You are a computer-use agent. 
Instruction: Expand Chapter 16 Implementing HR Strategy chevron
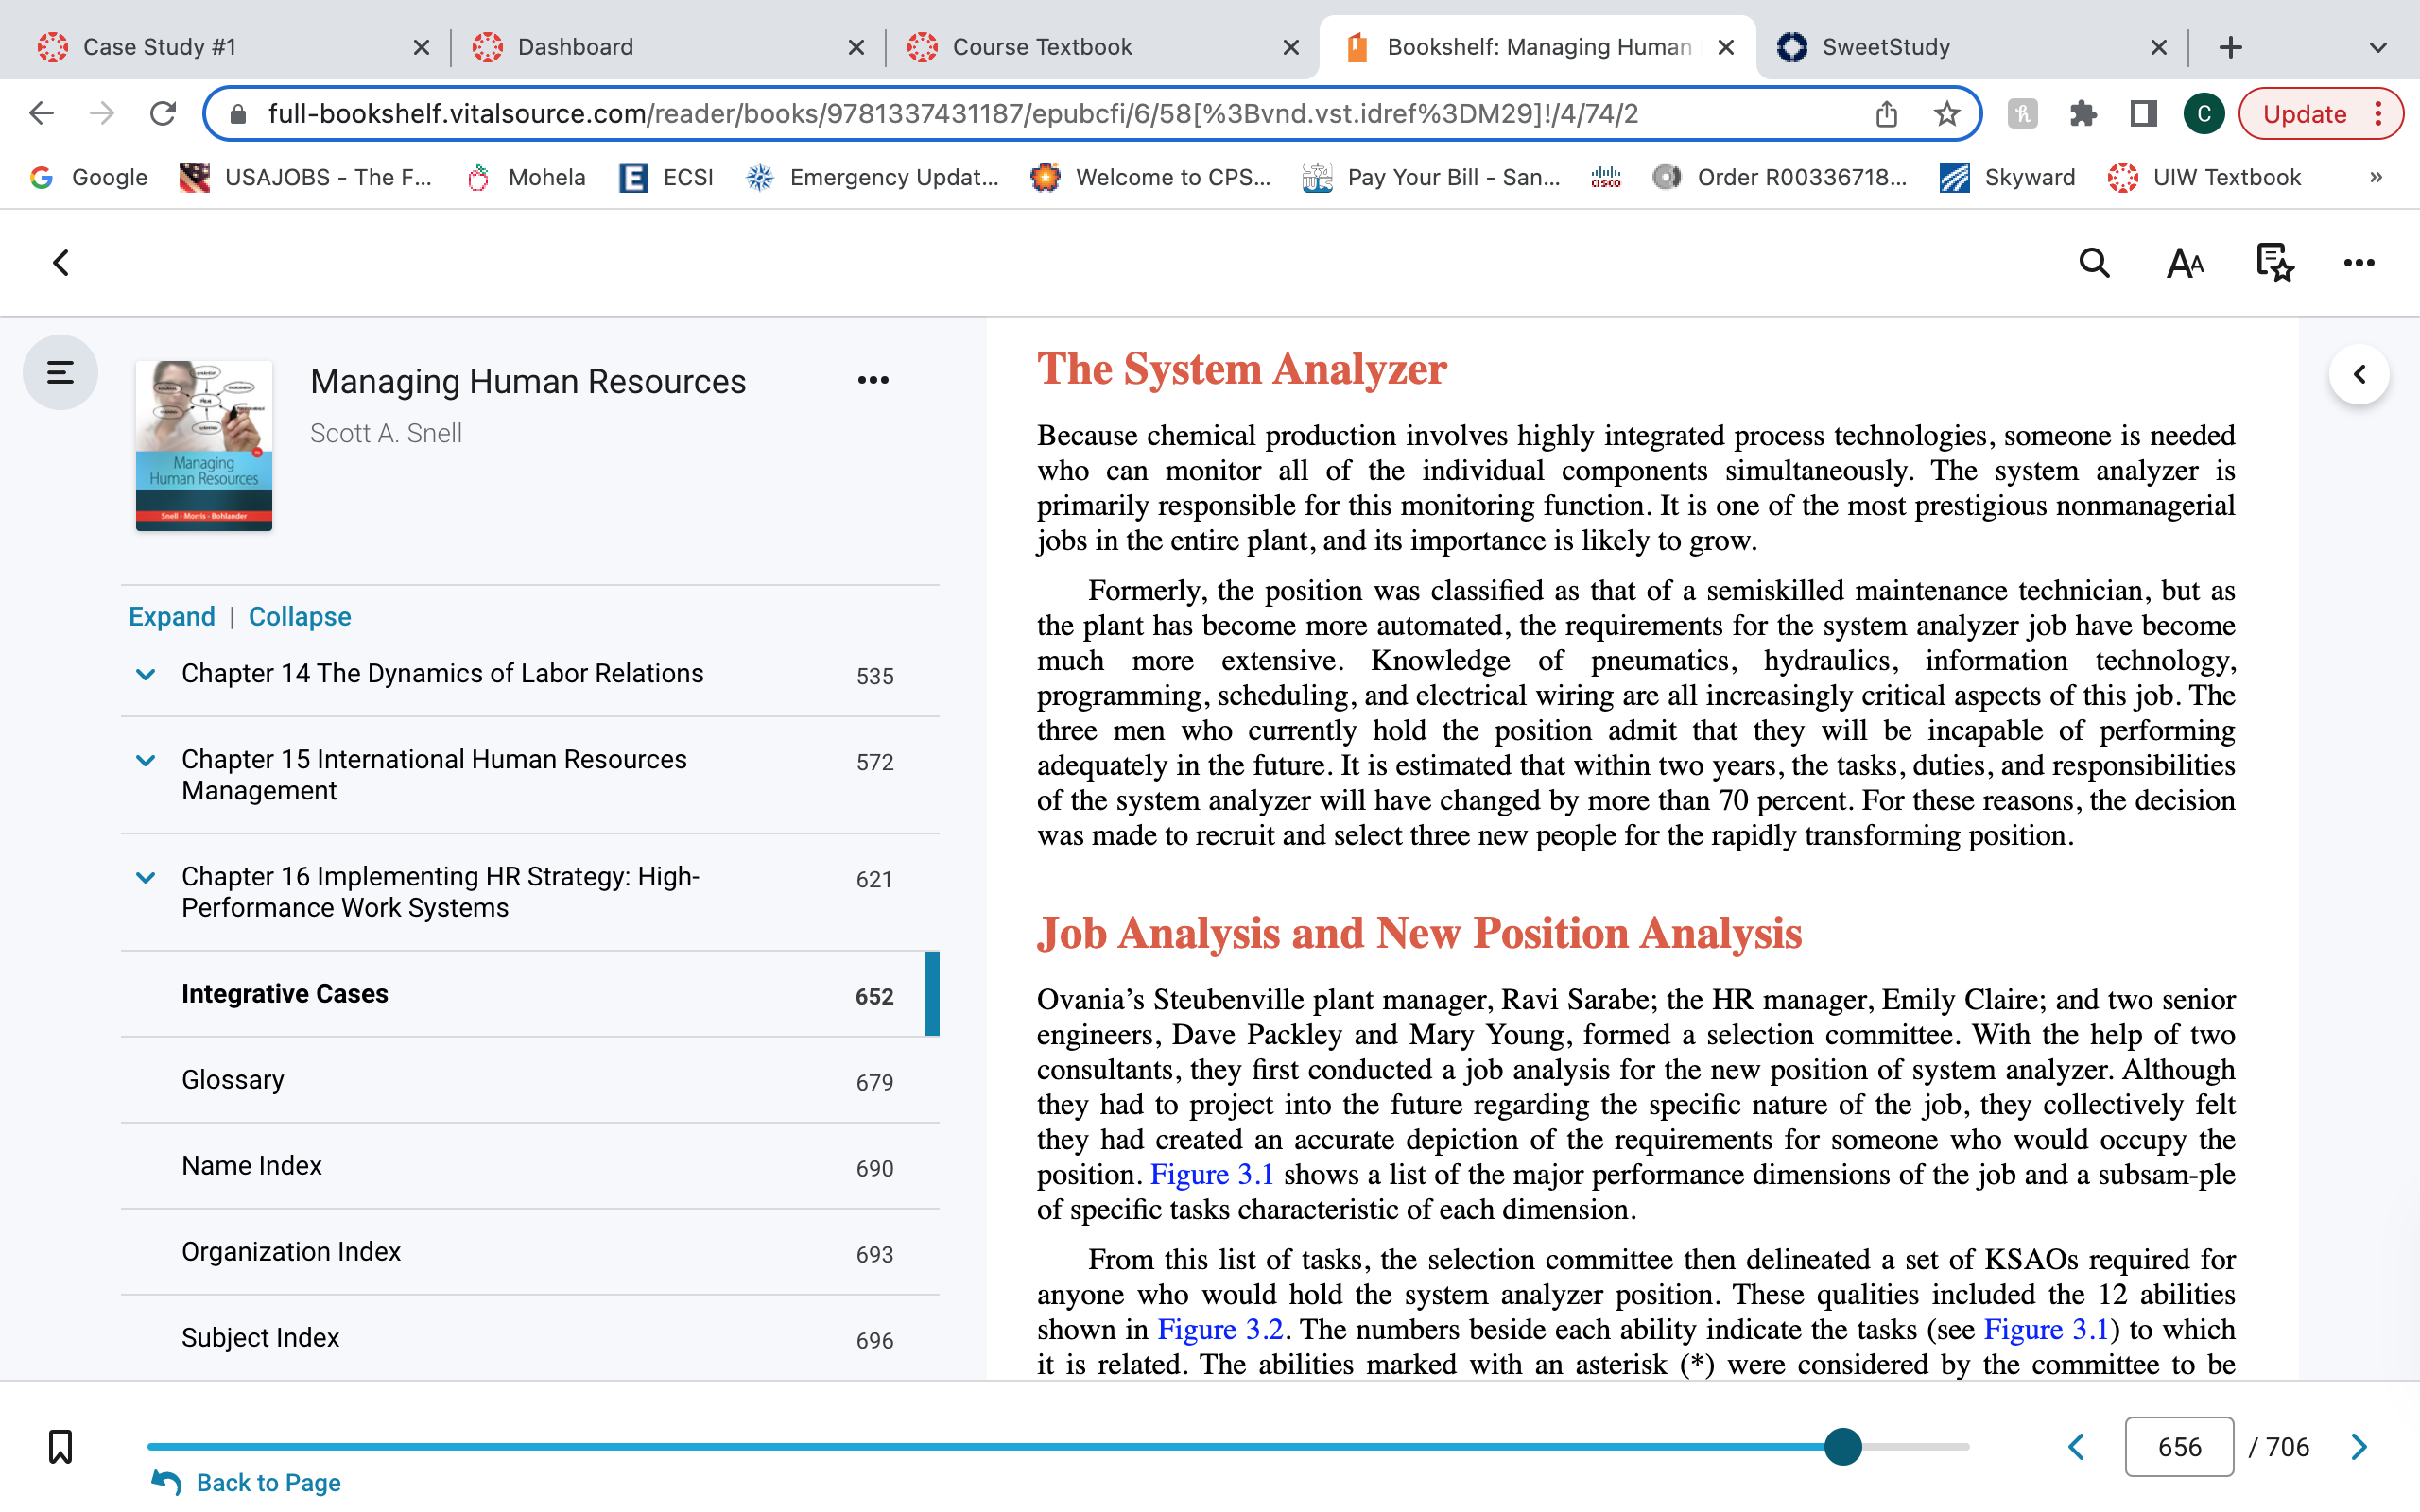pyautogui.click(x=145, y=877)
